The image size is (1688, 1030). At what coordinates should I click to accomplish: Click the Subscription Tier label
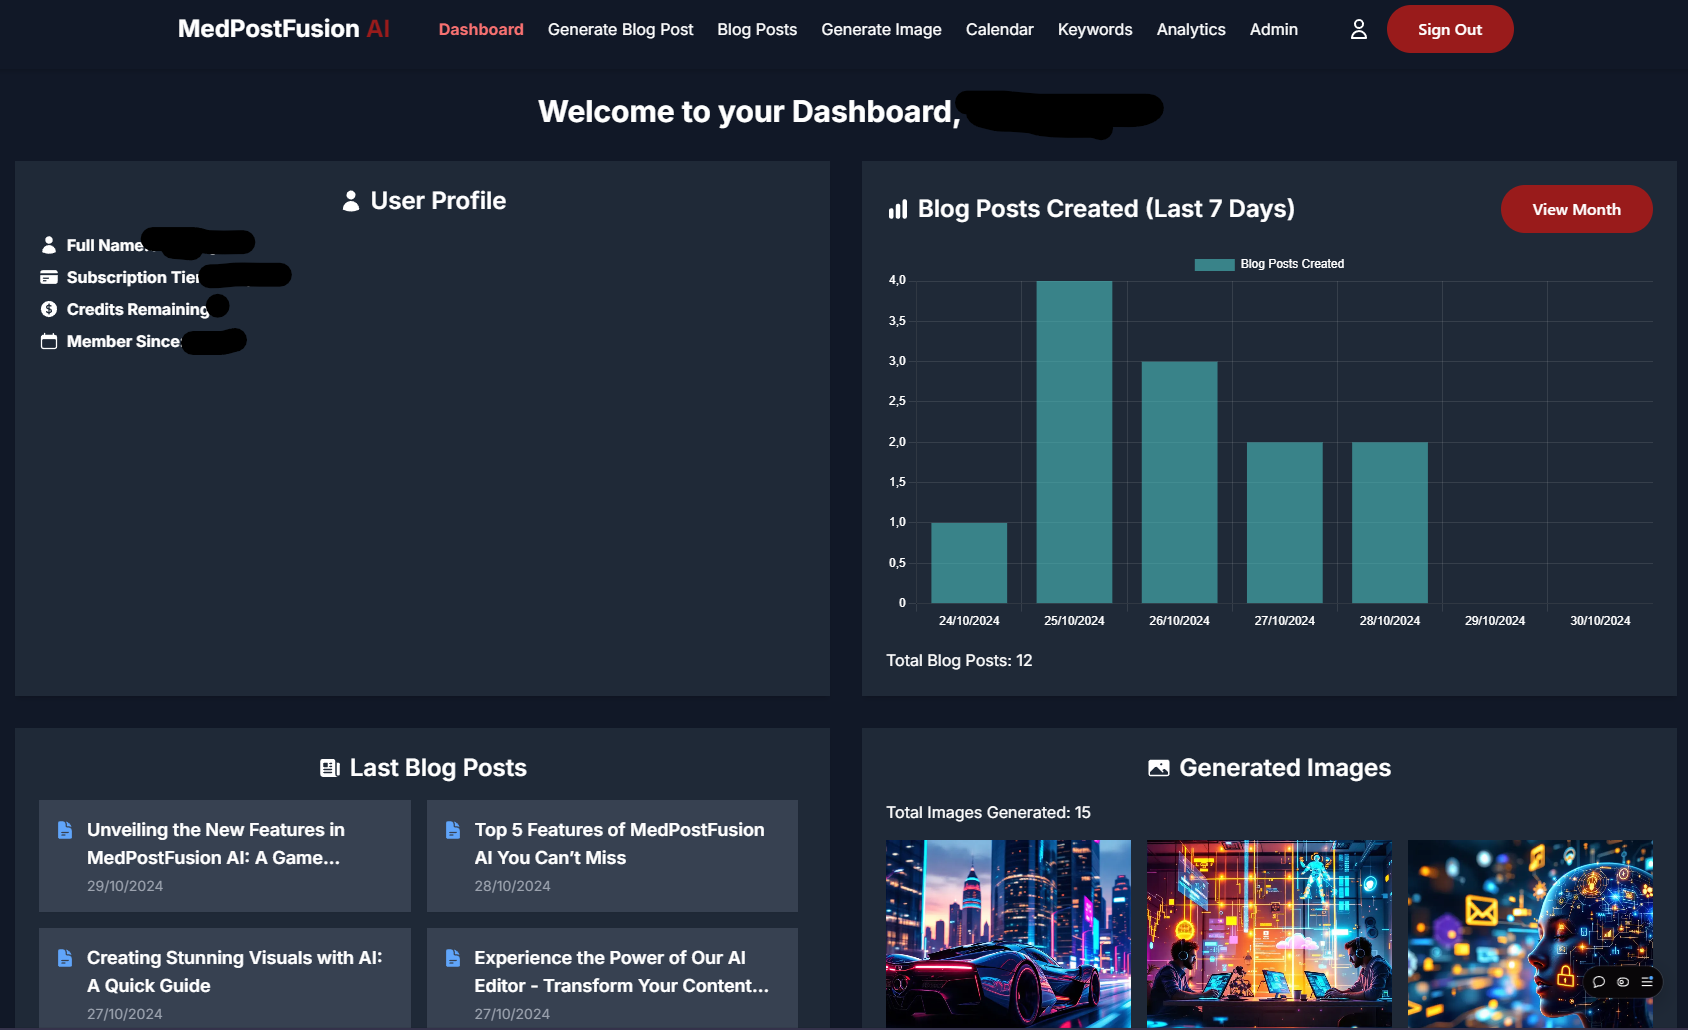134,277
